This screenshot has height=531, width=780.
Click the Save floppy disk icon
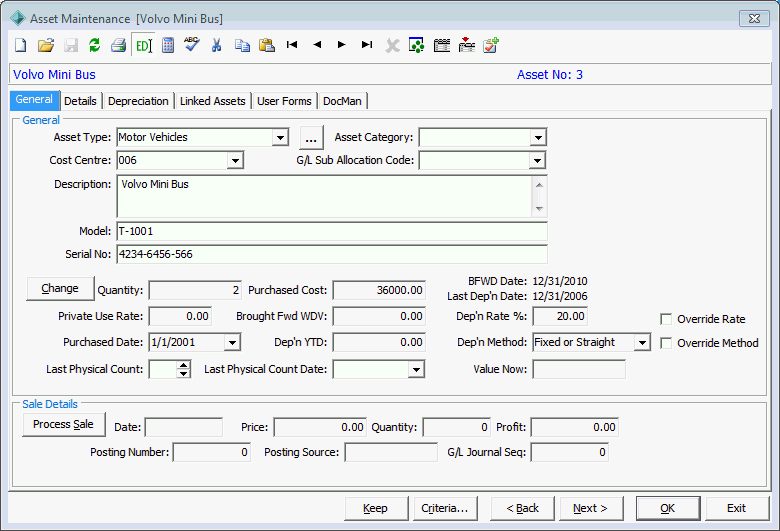pyautogui.click(x=71, y=45)
